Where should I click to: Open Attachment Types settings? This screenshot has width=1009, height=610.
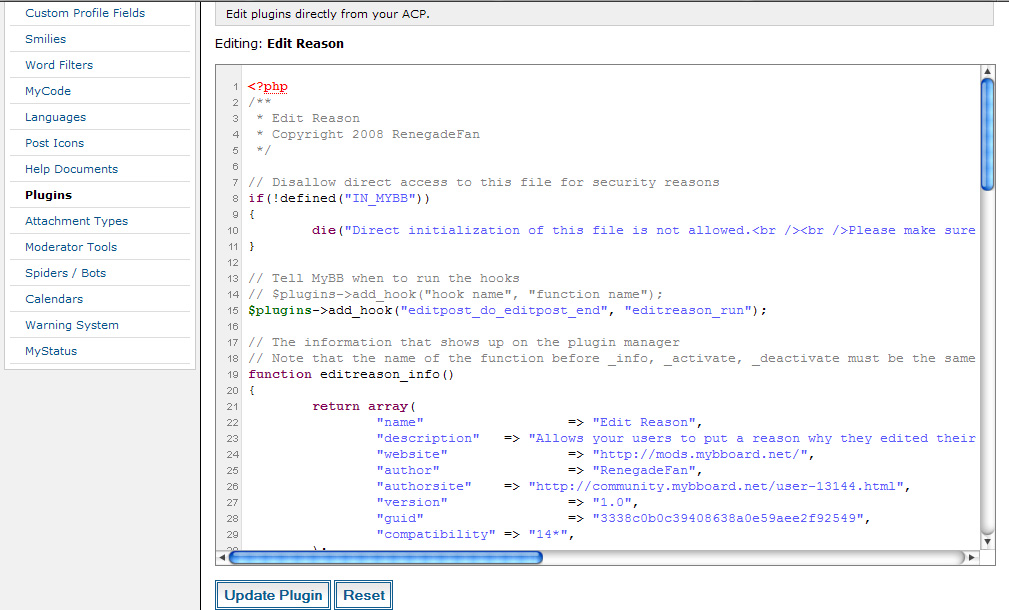tap(77, 221)
